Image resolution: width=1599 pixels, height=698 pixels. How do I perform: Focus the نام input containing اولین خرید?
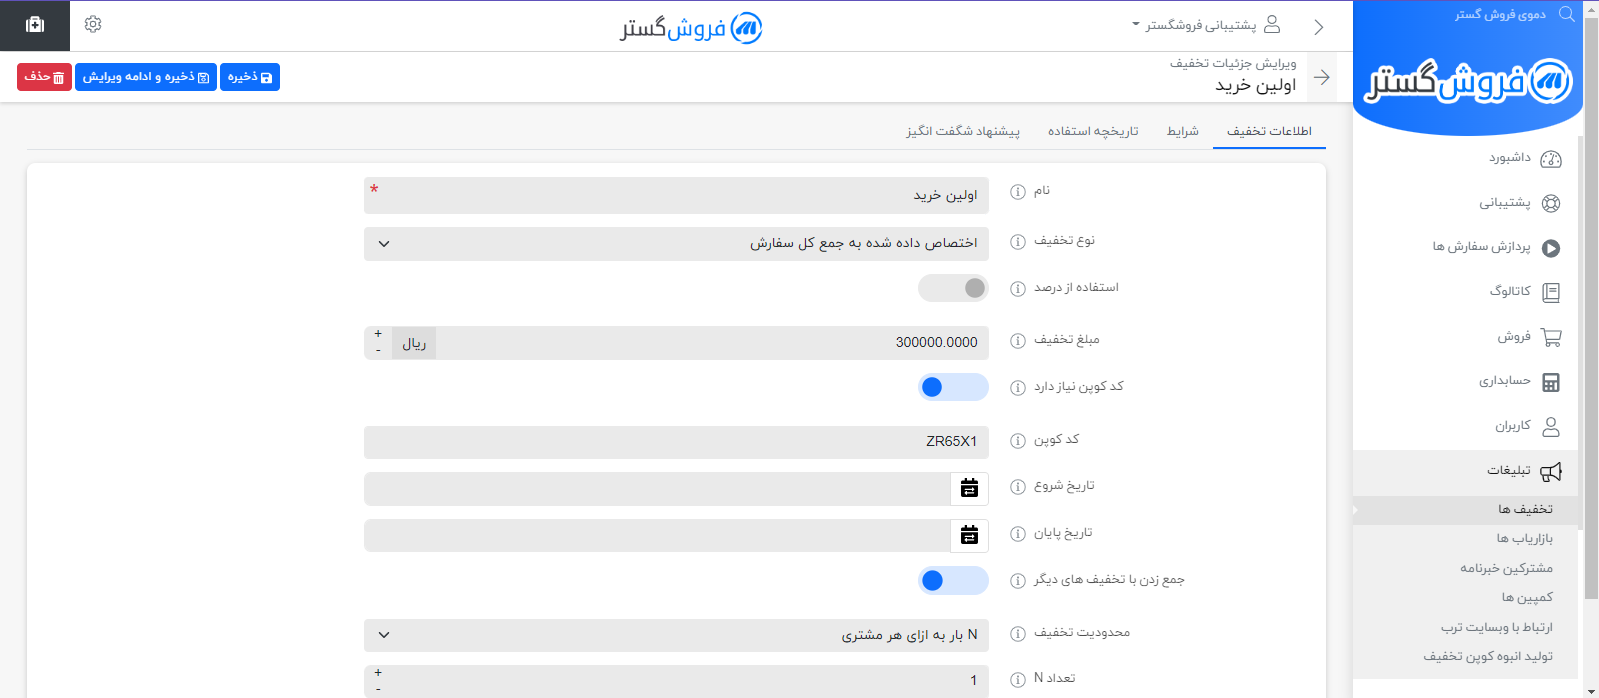coord(676,195)
